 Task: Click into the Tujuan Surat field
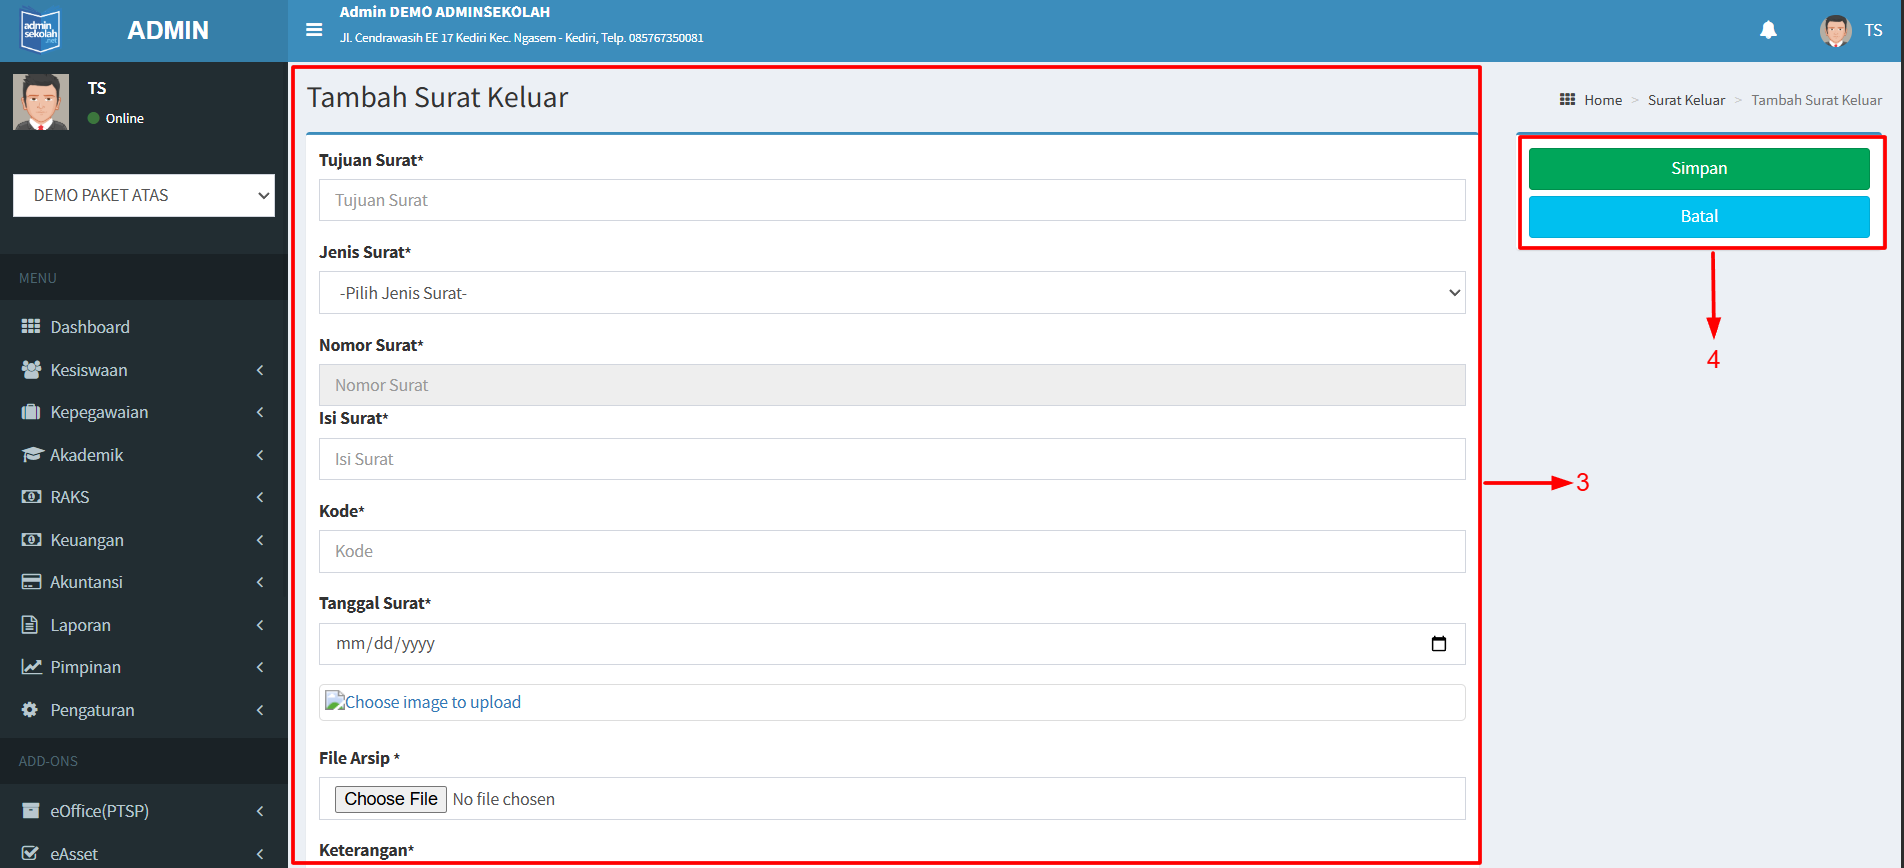click(x=891, y=200)
